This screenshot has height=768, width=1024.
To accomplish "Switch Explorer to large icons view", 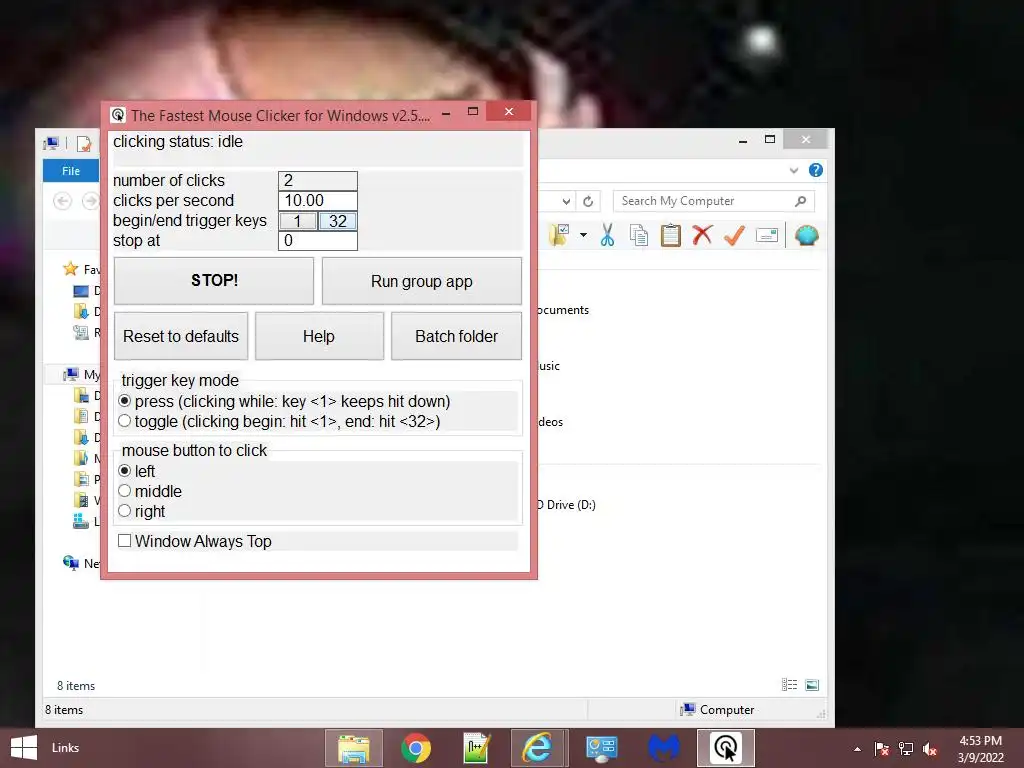I will (812, 685).
